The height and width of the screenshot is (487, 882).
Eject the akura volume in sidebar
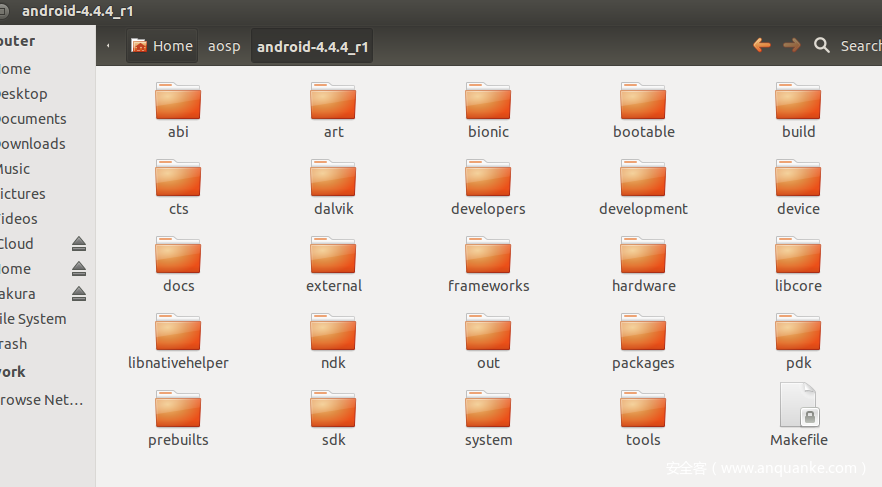point(78,294)
